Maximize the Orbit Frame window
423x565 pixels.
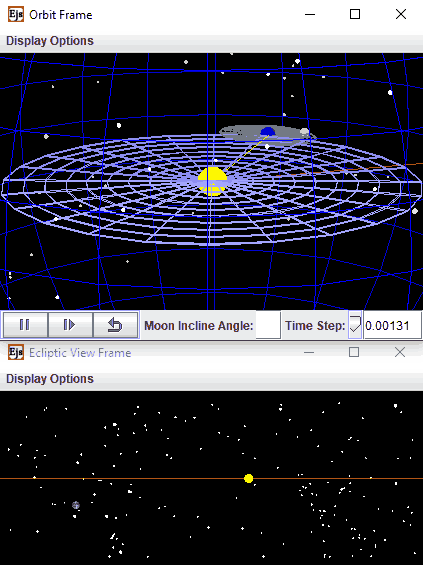point(355,14)
